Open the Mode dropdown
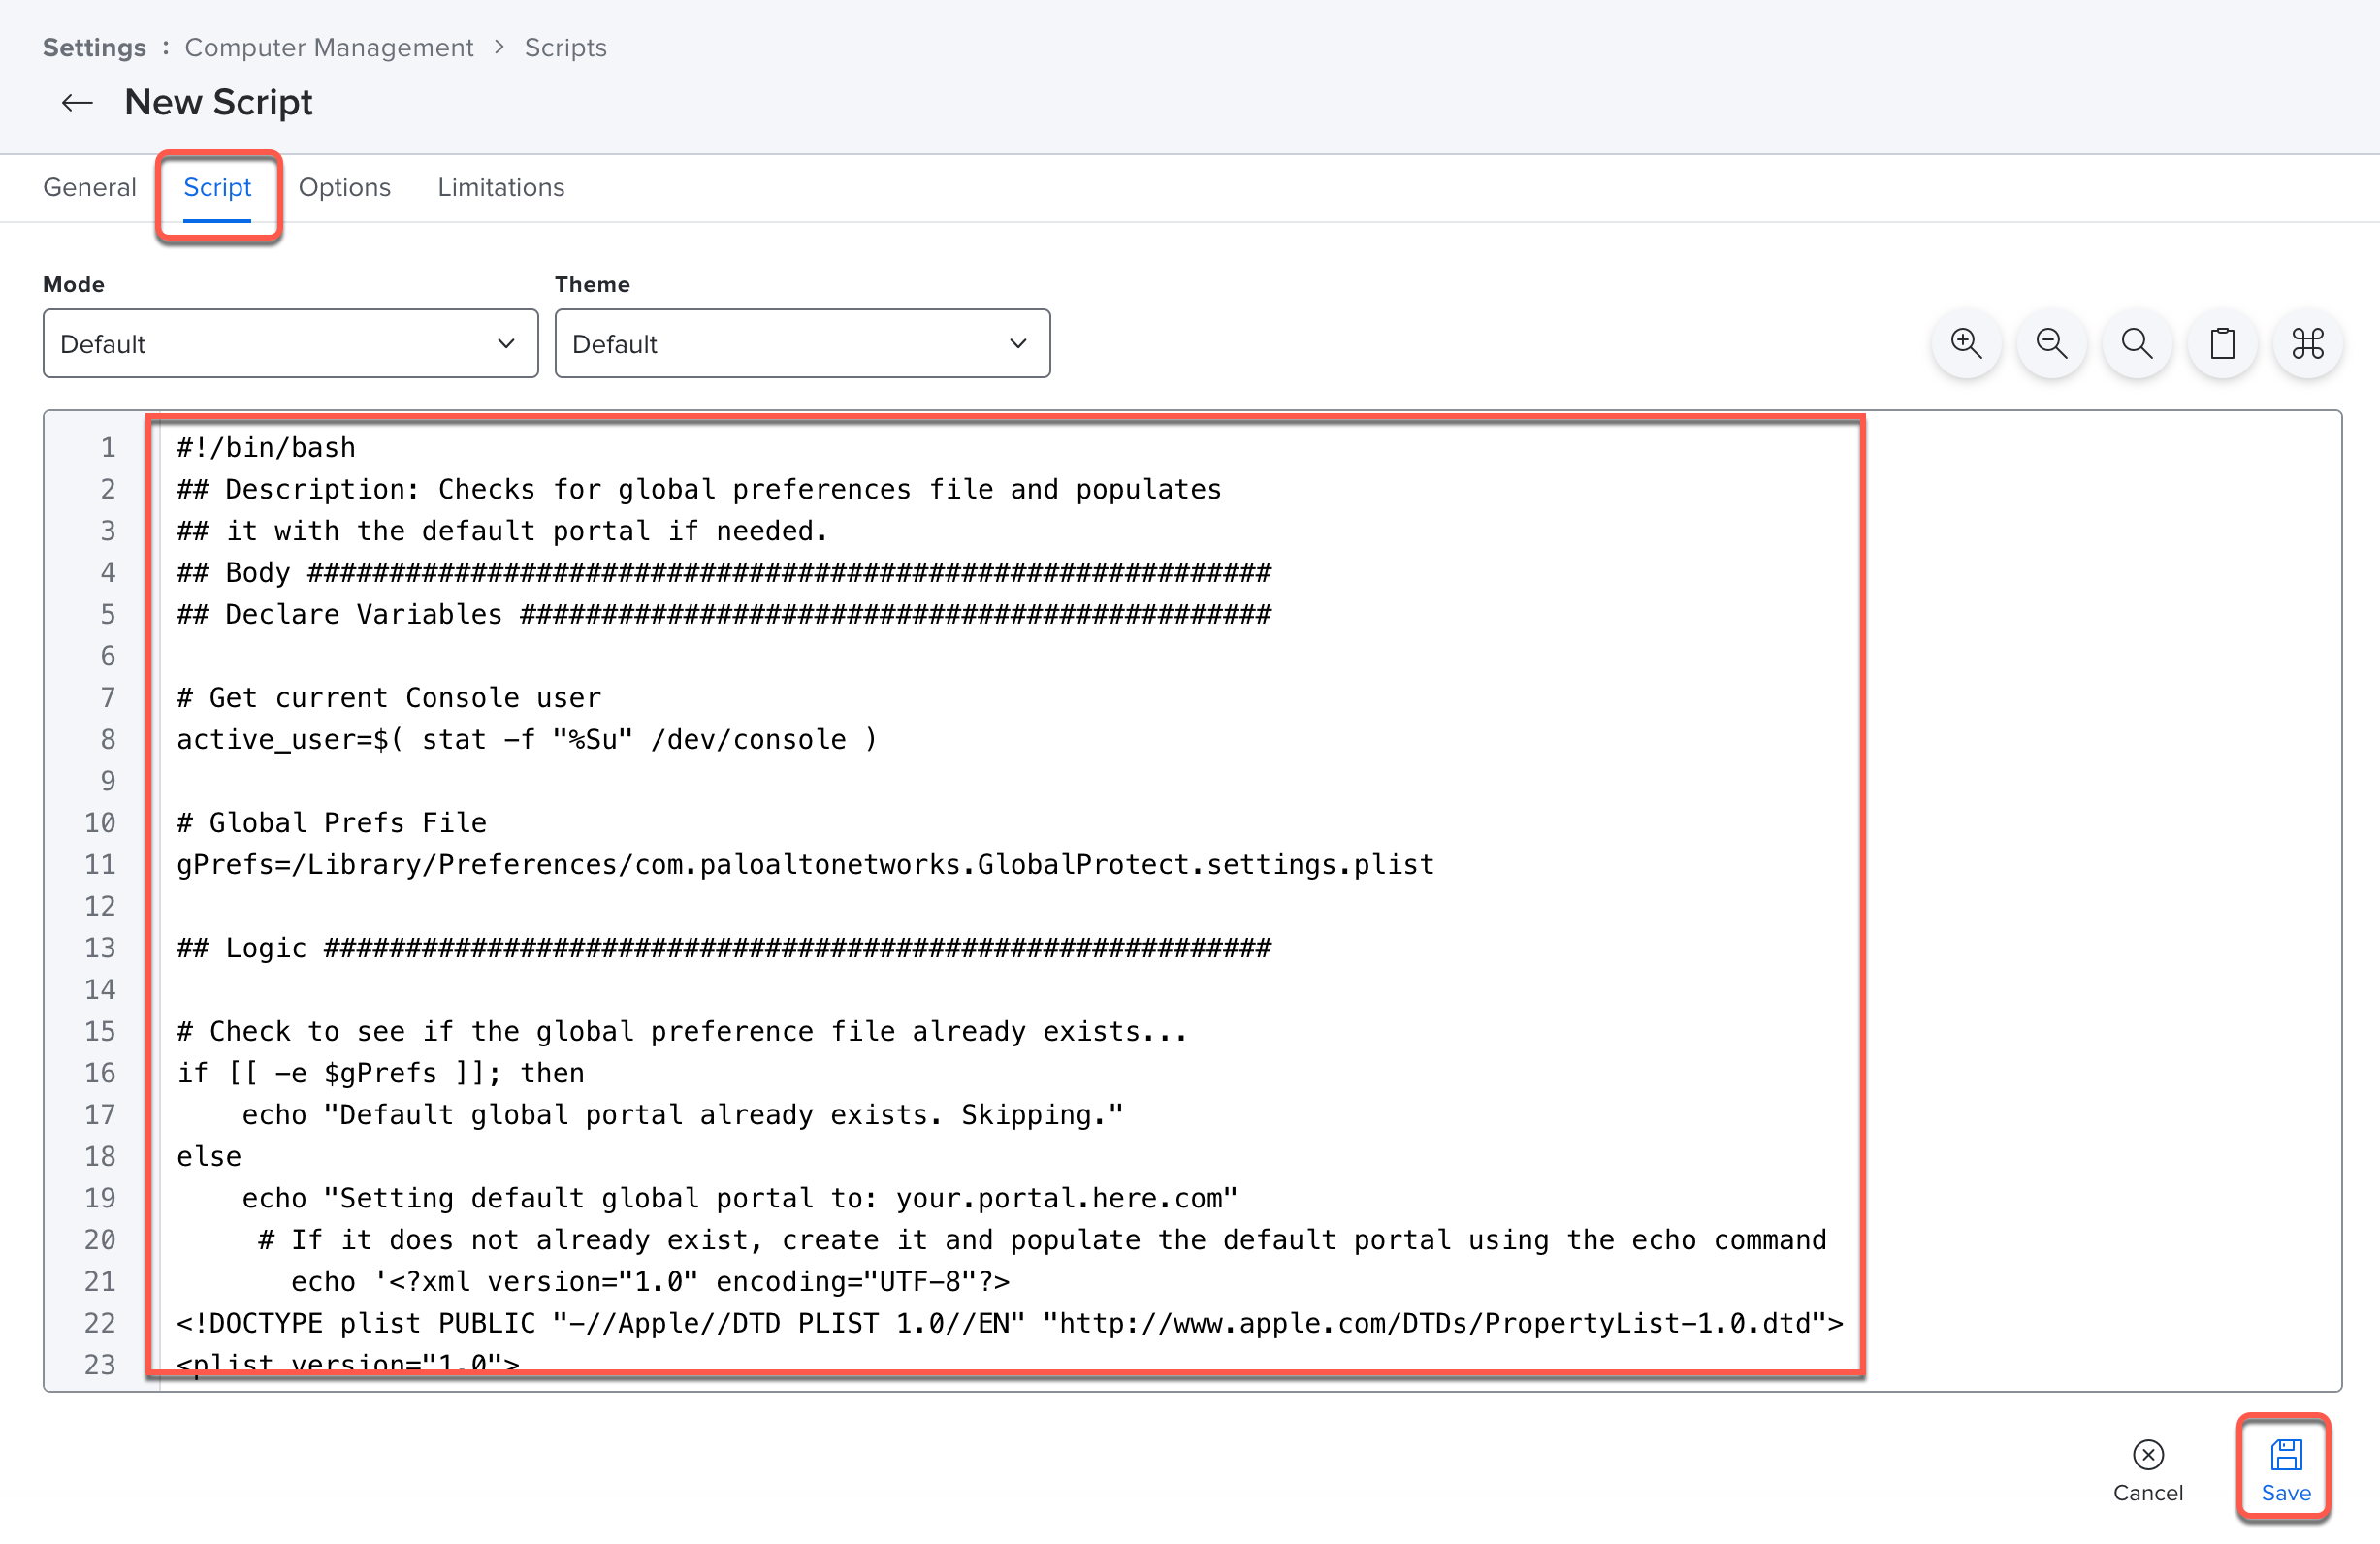Screen dimensions: 2380x1544 [x=290, y=344]
